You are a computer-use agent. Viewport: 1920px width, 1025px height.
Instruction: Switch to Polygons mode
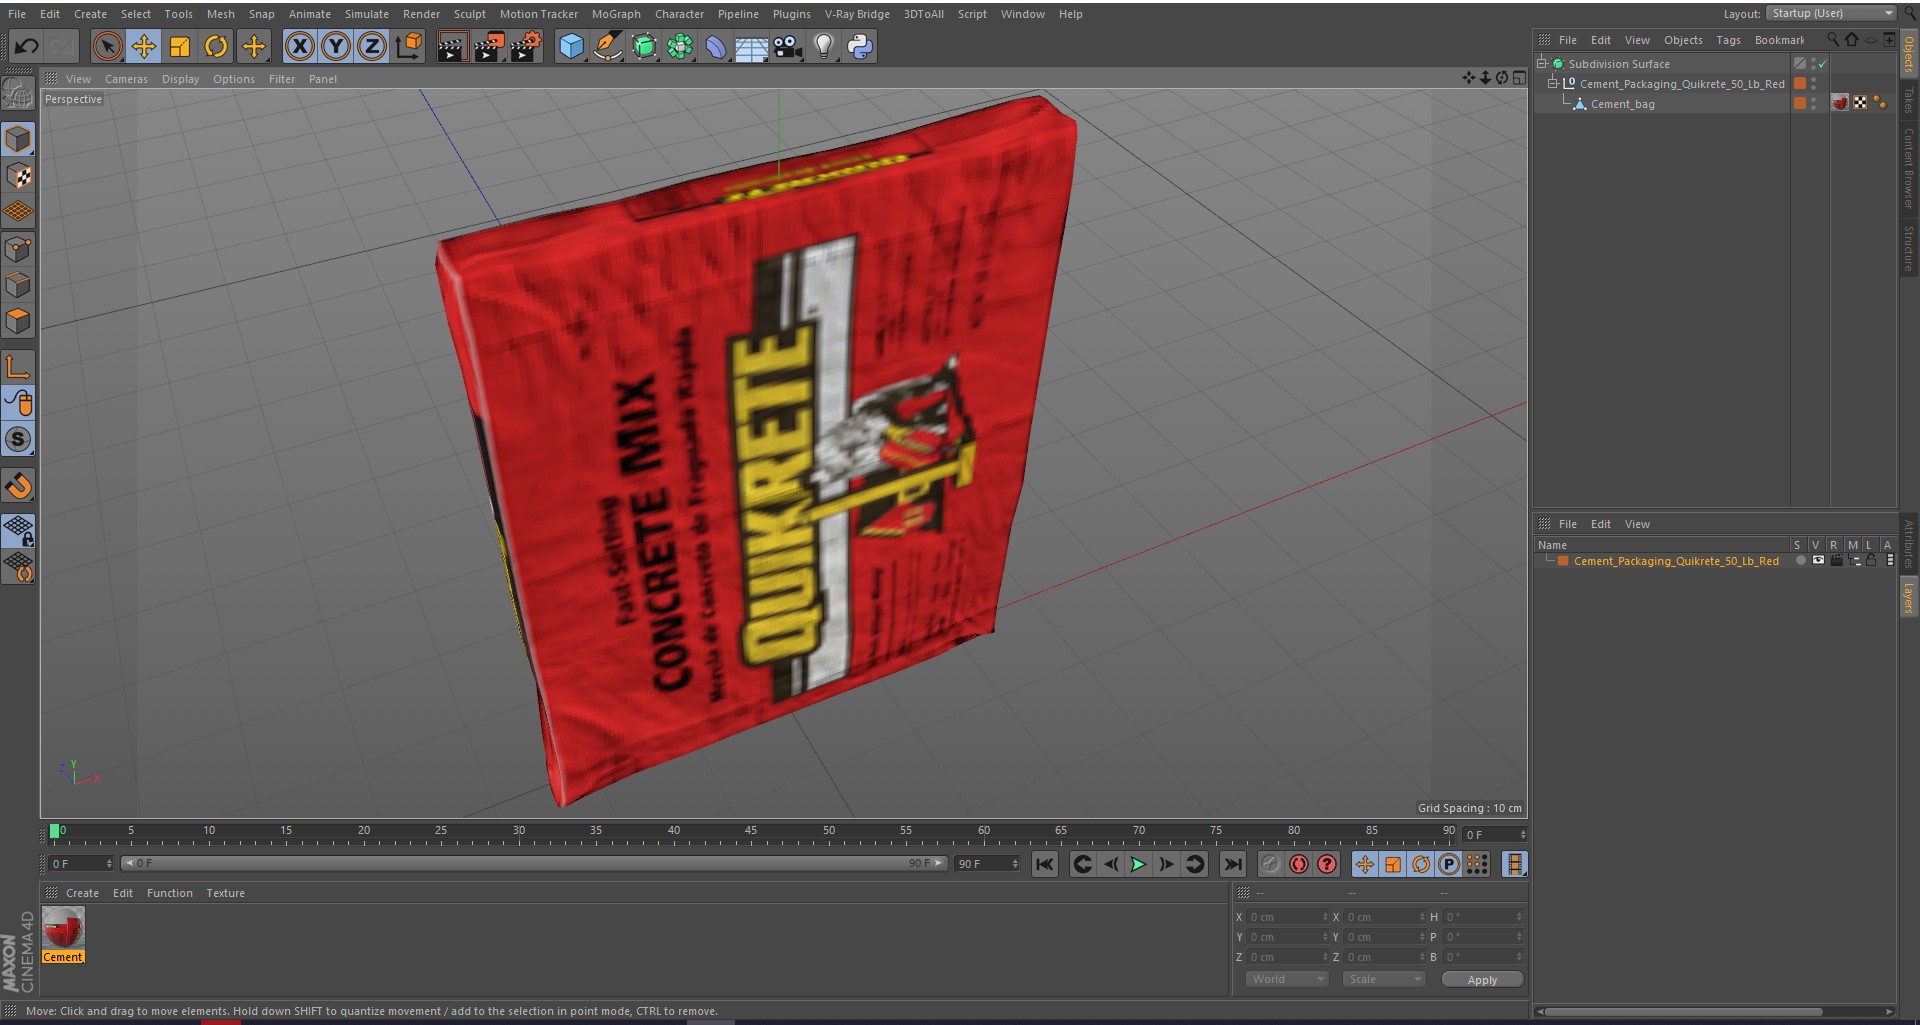click(18, 321)
